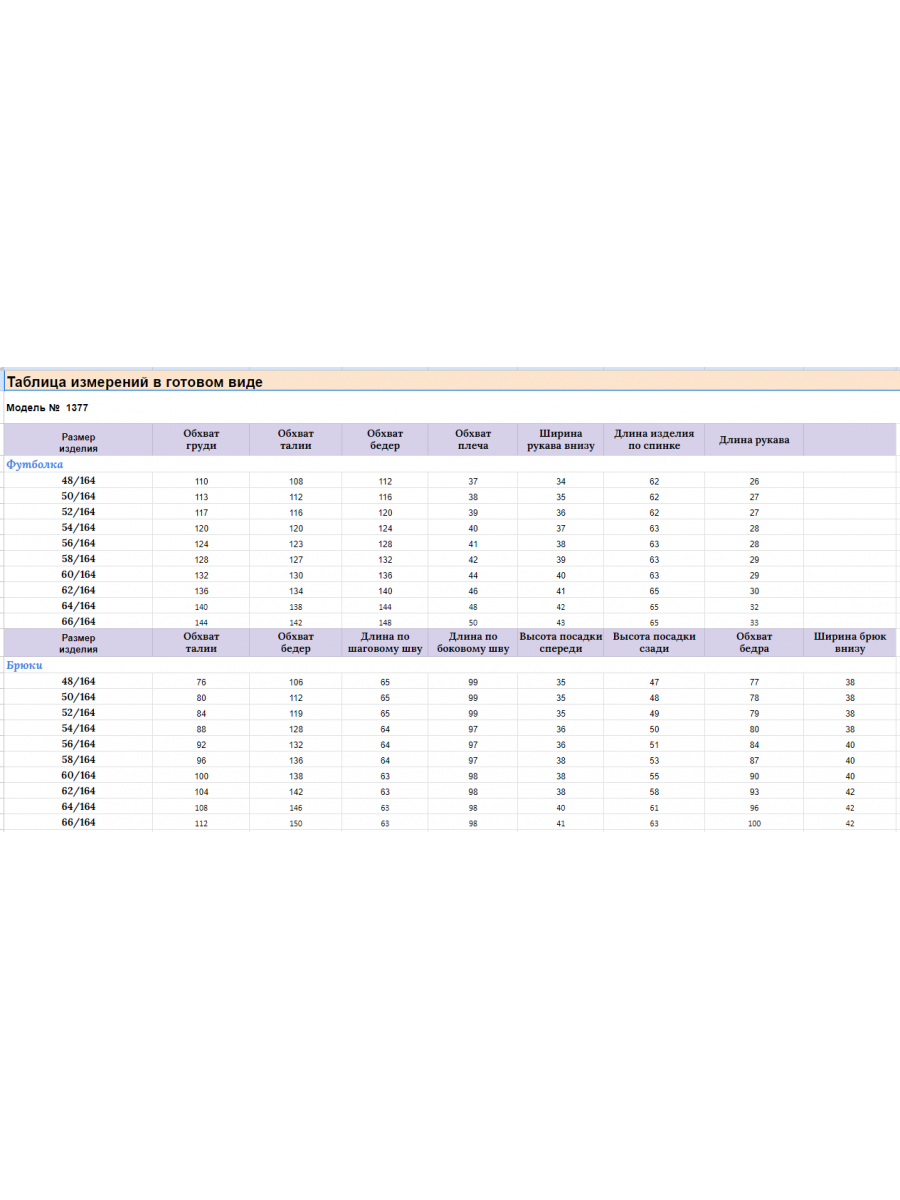
Task: Click chest value 110 in the Футболка table
Action: point(201,482)
